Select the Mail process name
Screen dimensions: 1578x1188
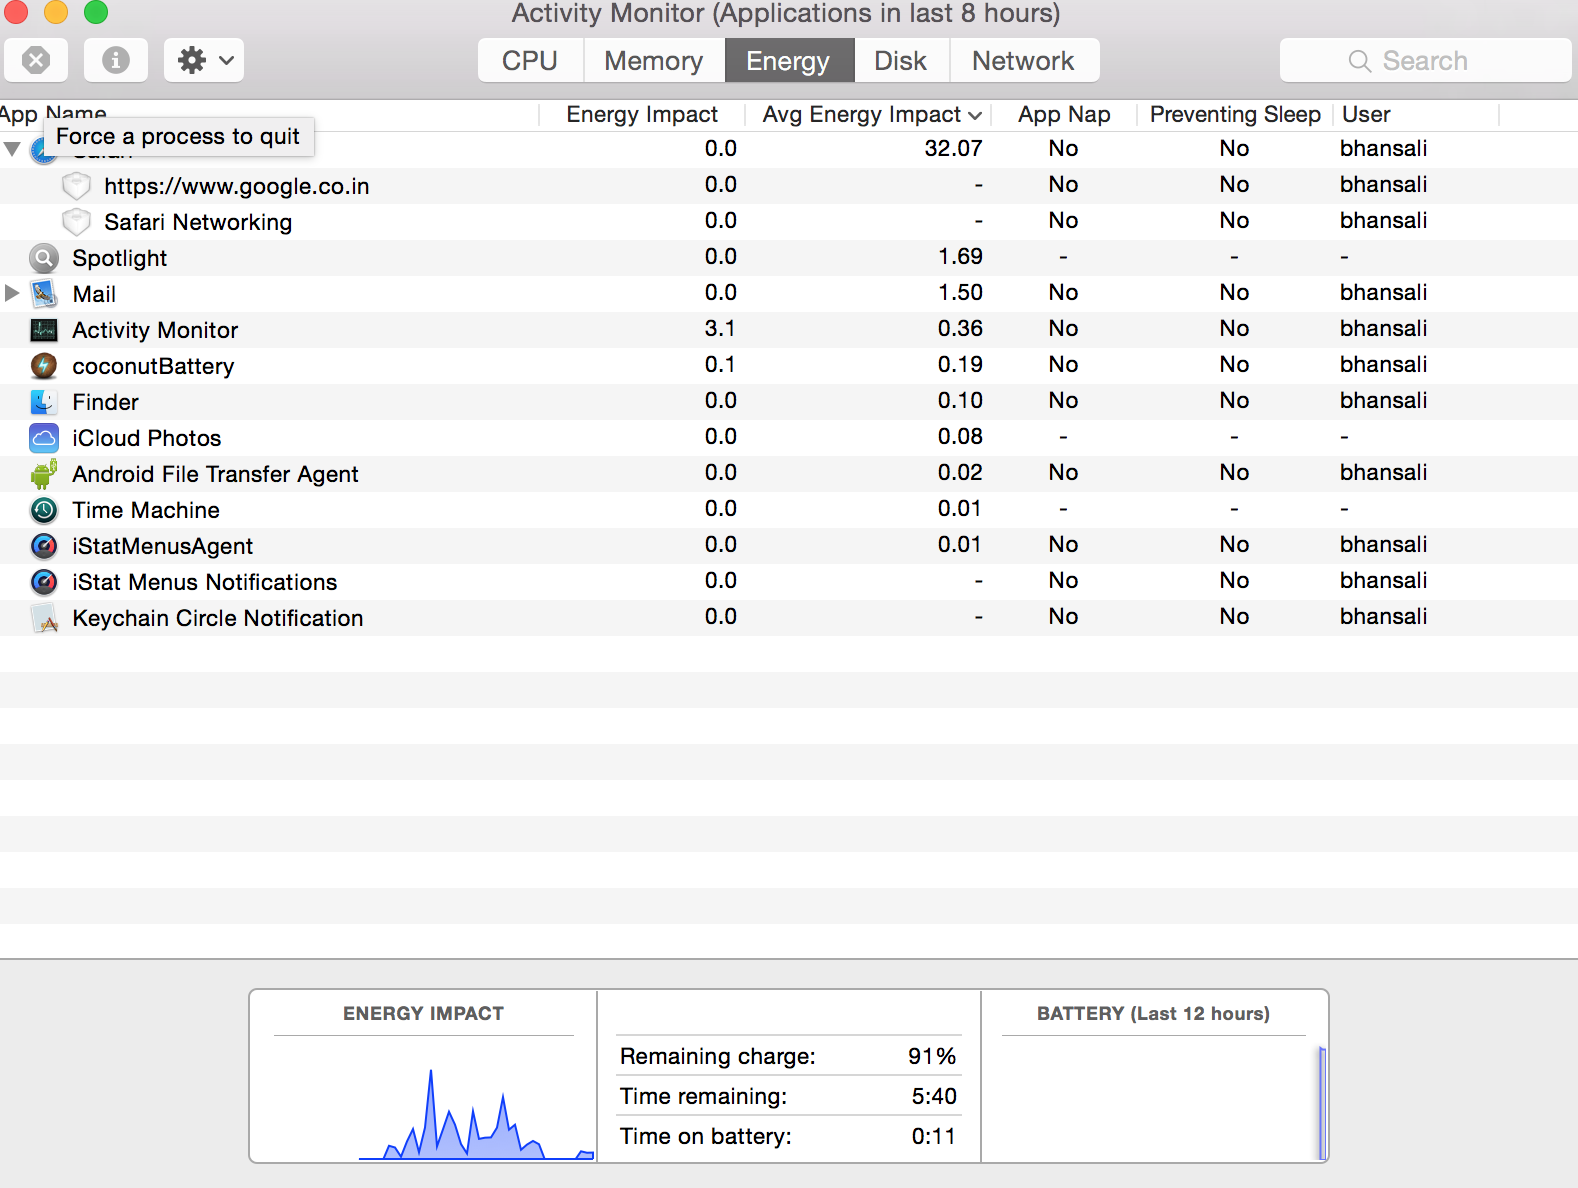[94, 294]
